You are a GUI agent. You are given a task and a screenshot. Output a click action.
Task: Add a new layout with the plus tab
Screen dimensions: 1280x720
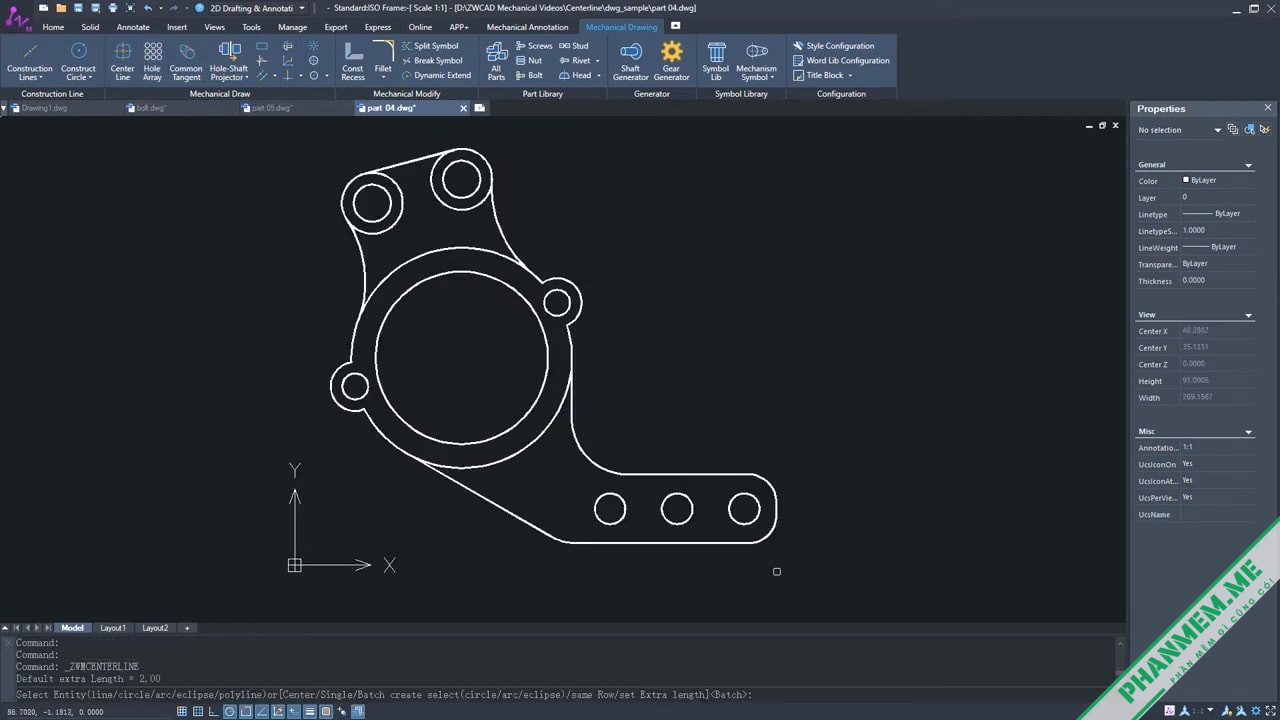(186, 628)
